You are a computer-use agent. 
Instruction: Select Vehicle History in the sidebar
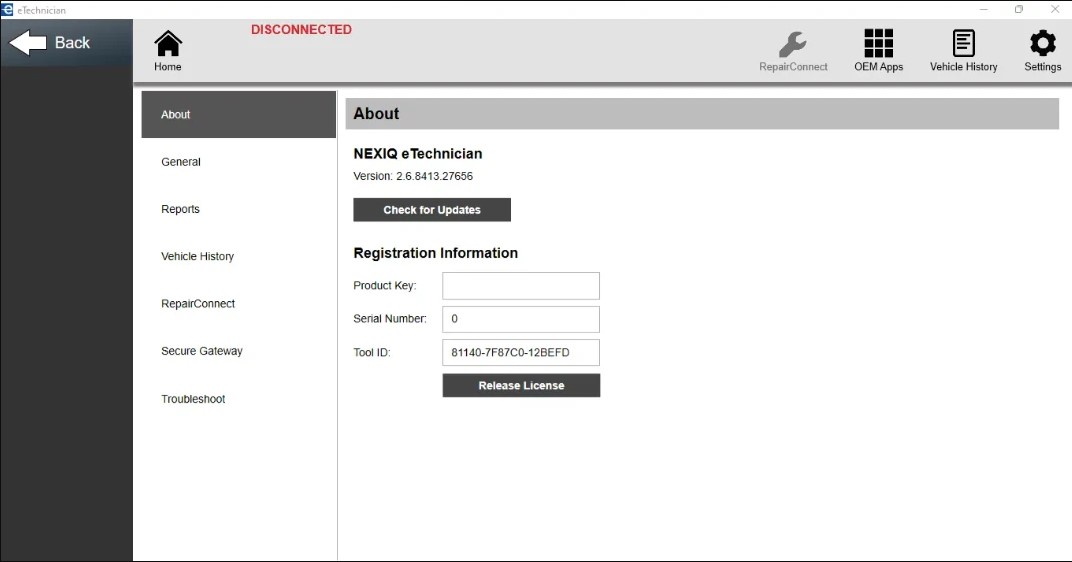click(197, 257)
